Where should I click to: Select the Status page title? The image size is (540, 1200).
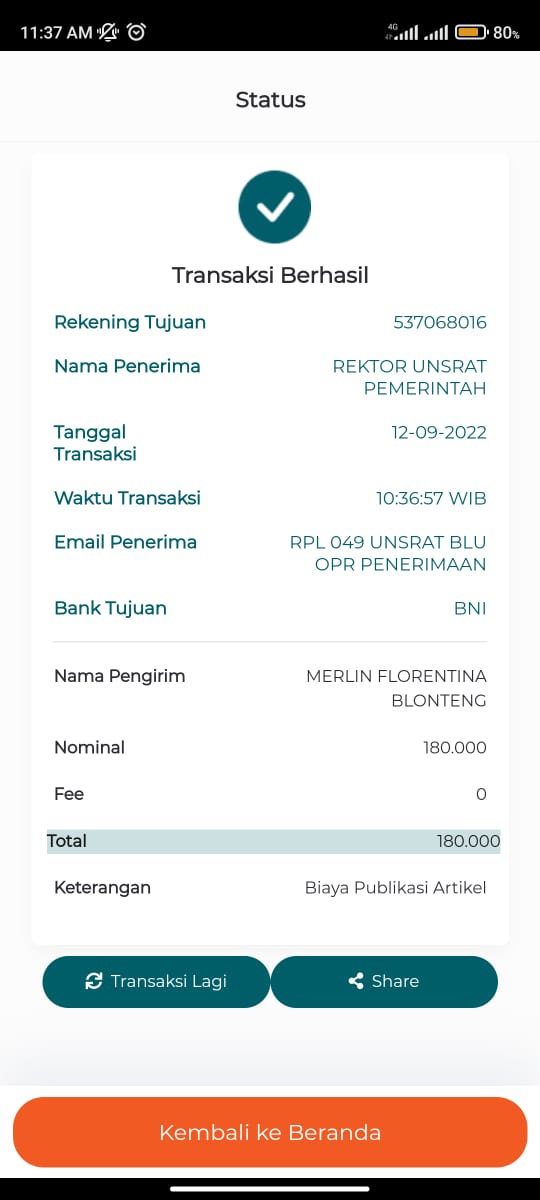click(270, 99)
